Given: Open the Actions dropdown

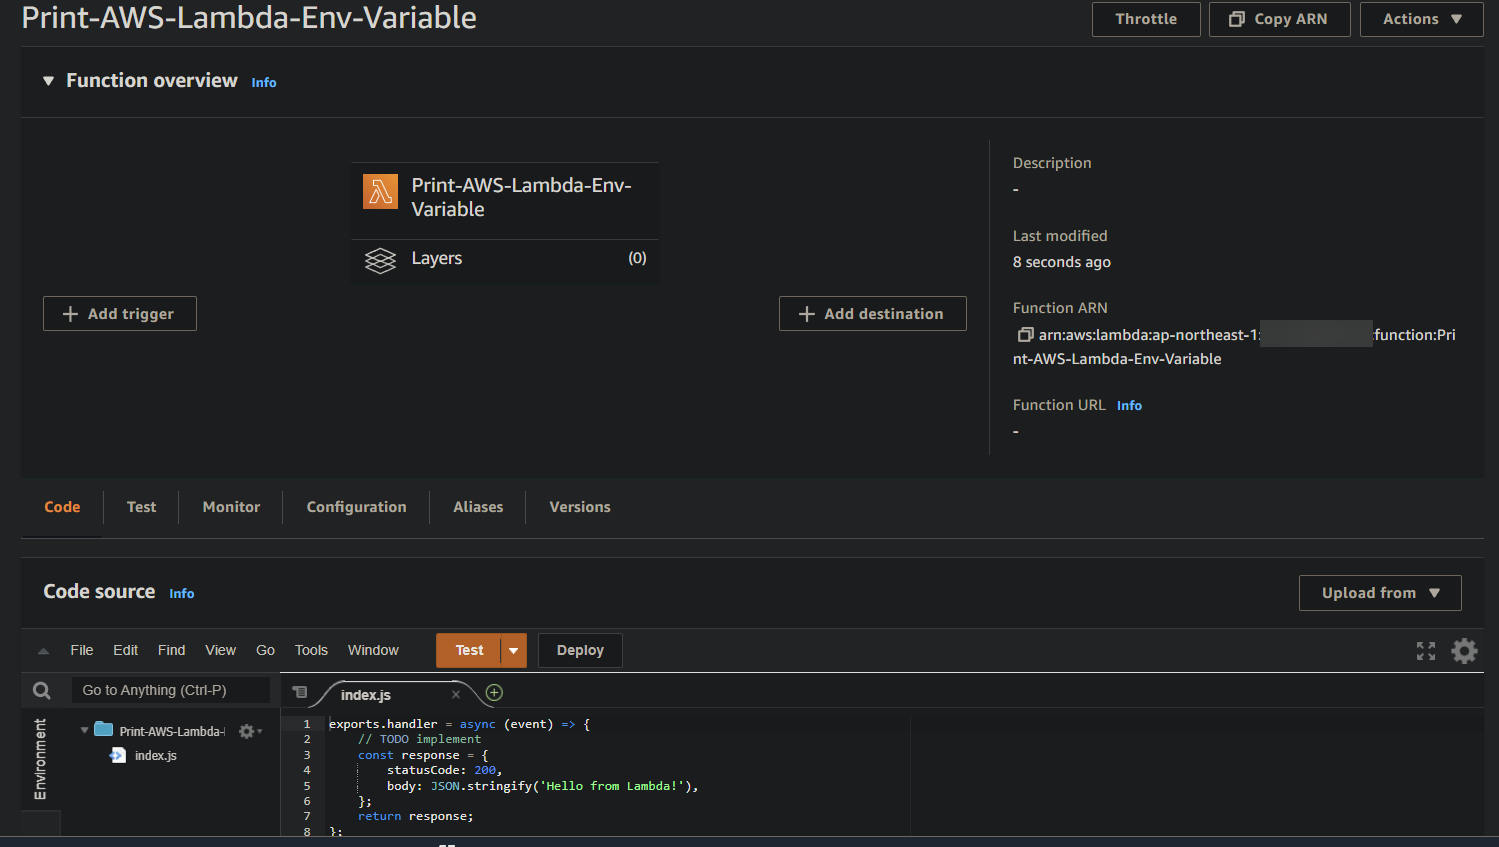Looking at the screenshot, I should click(1421, 19).
